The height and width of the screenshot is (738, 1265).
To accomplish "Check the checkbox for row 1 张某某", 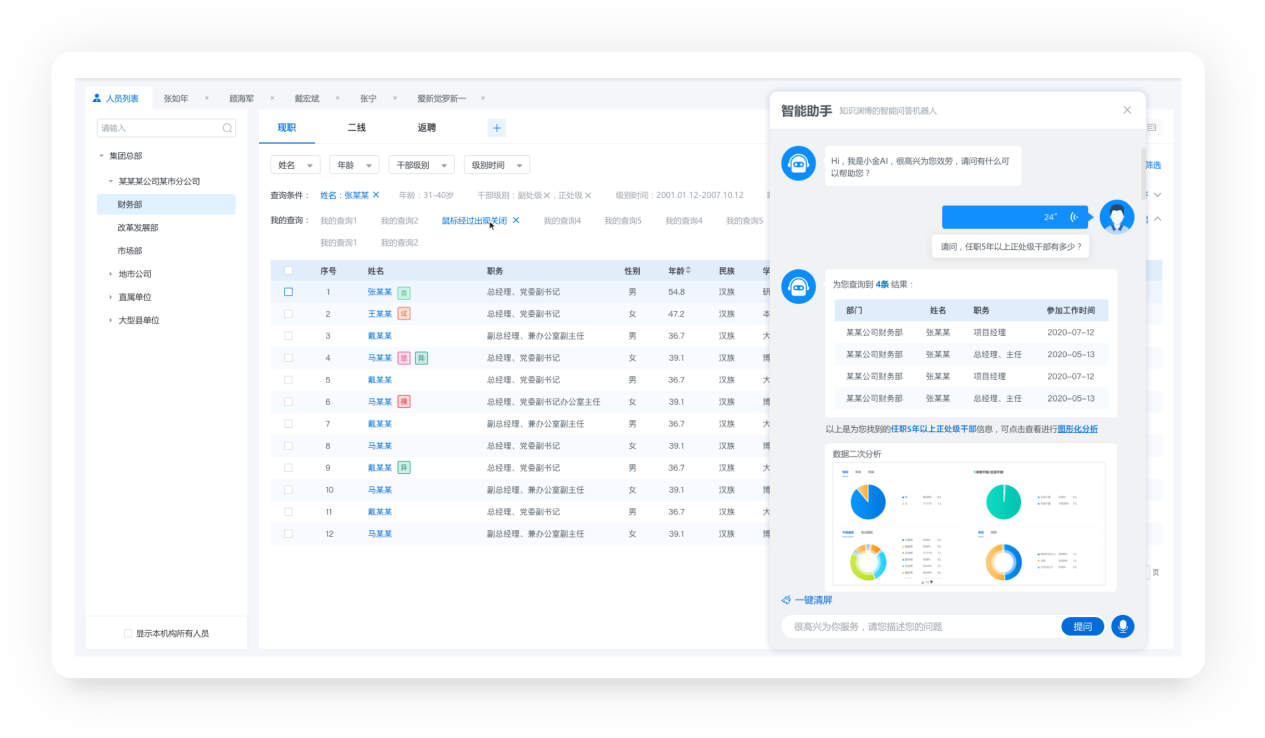I will tap(289, 292).
